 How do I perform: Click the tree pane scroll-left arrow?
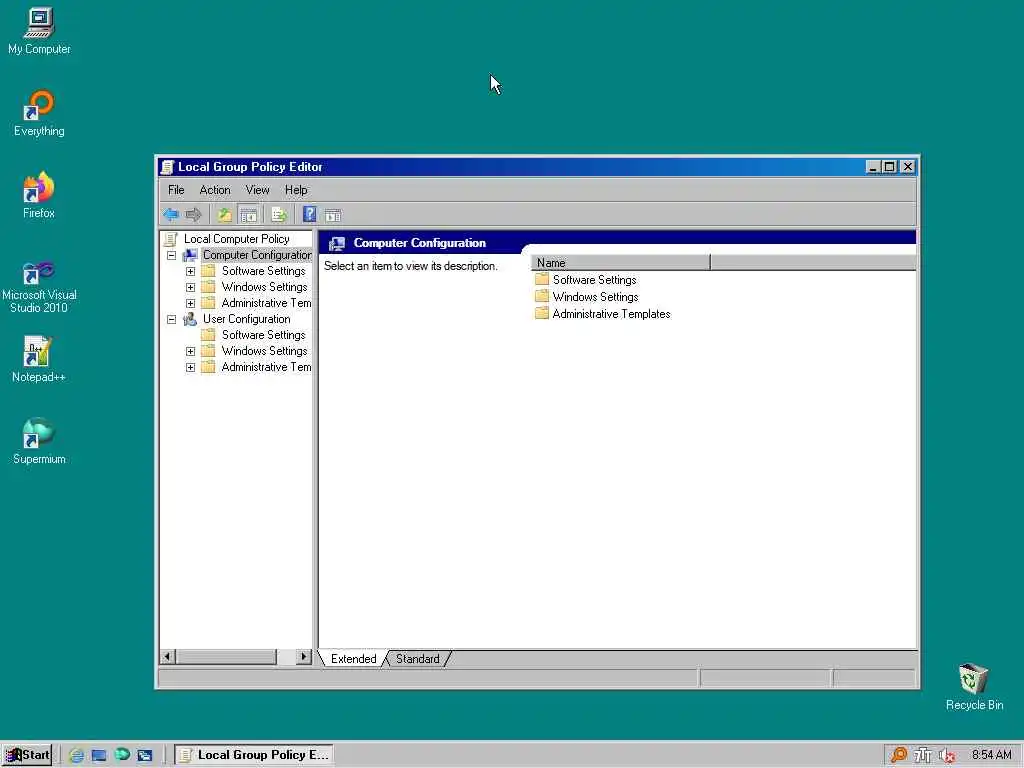pyautogui.click(x=167, y=656)
